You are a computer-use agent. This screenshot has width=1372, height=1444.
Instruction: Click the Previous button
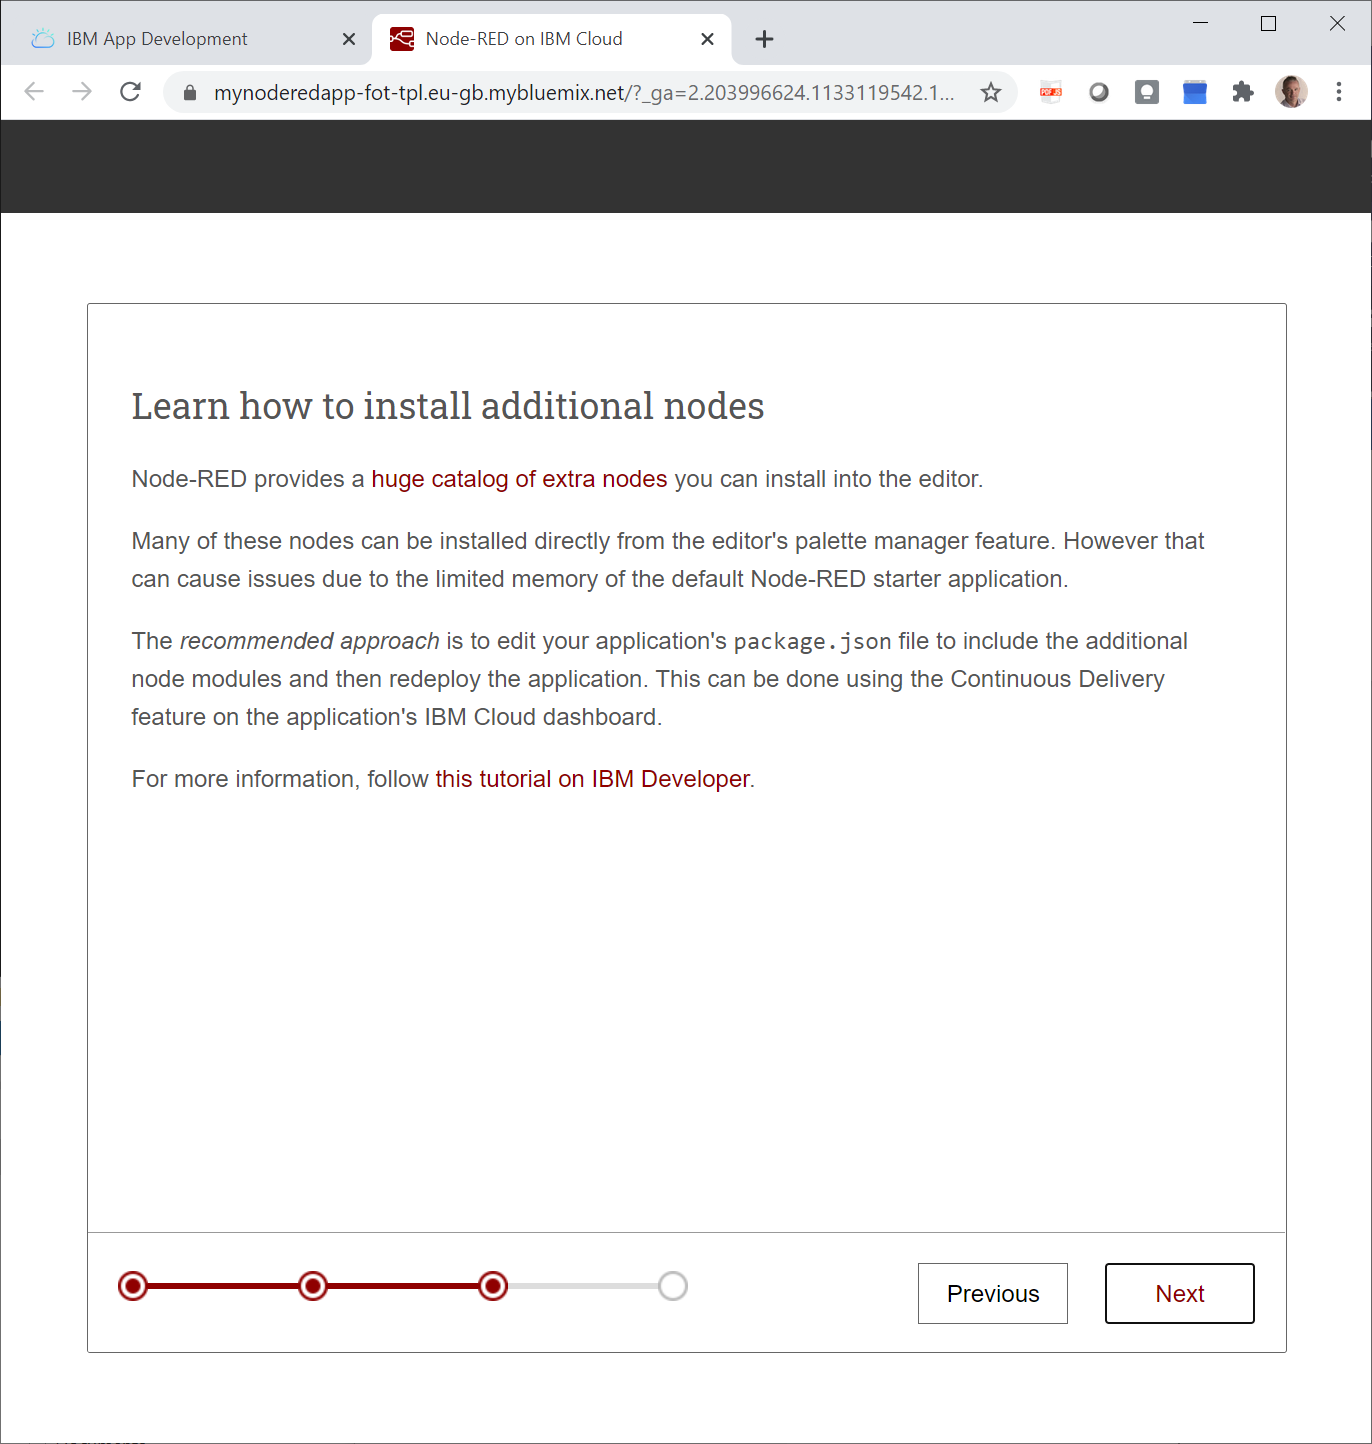[993, 1294]
